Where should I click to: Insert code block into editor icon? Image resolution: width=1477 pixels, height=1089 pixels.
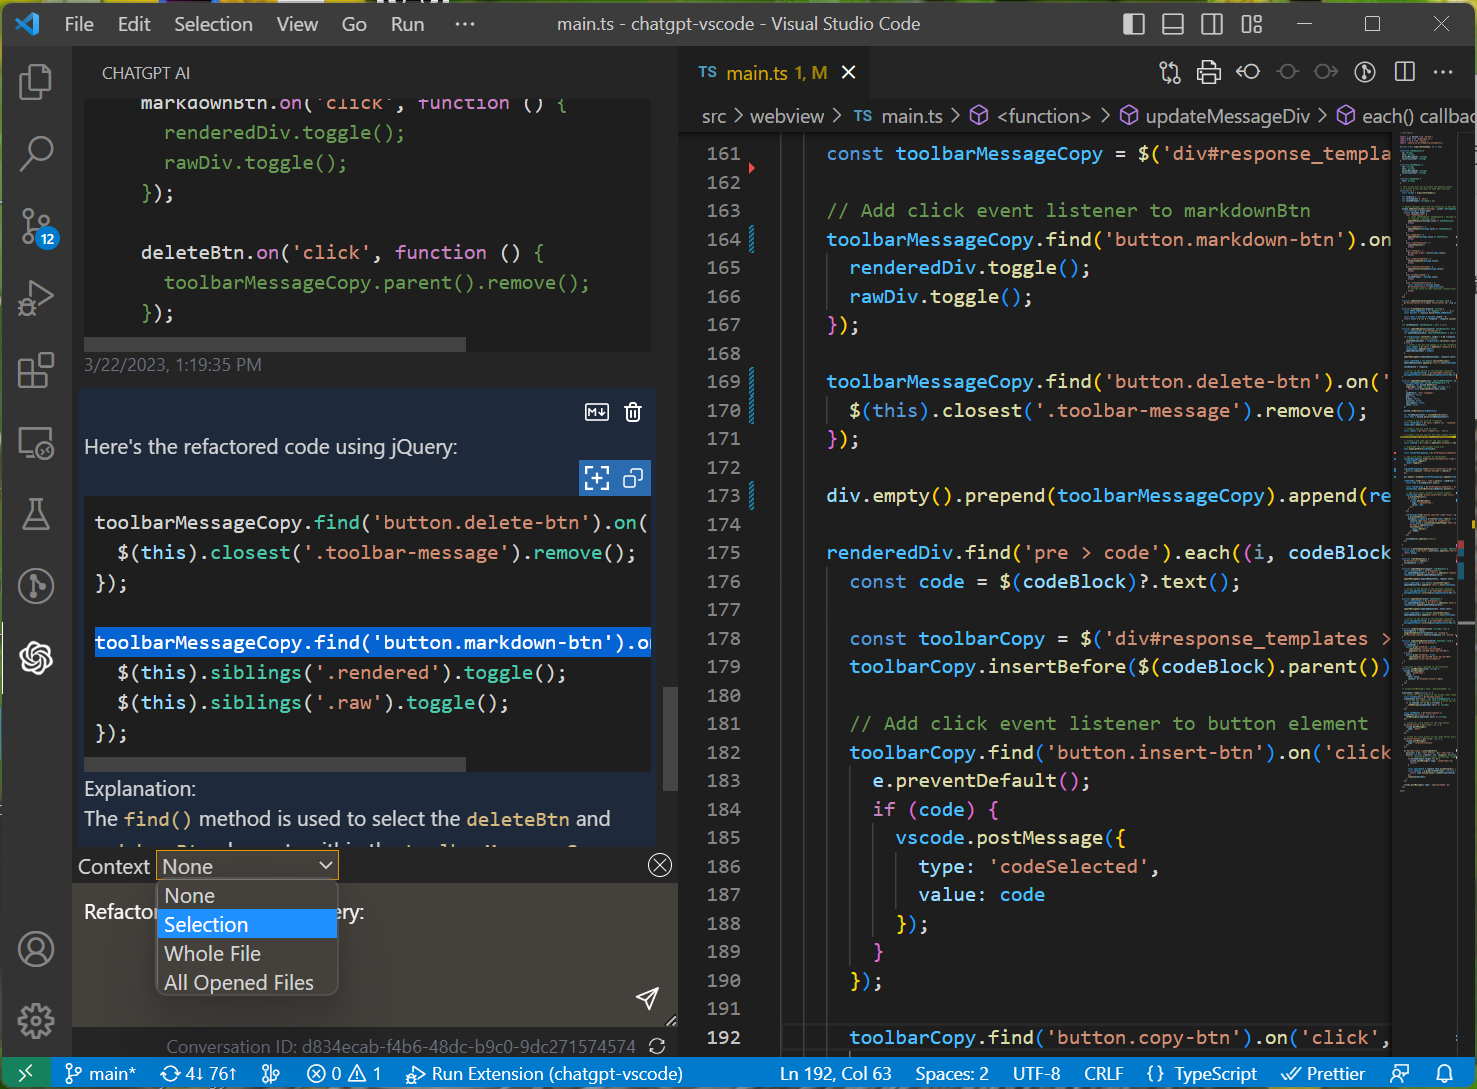(x=597, y=478)
